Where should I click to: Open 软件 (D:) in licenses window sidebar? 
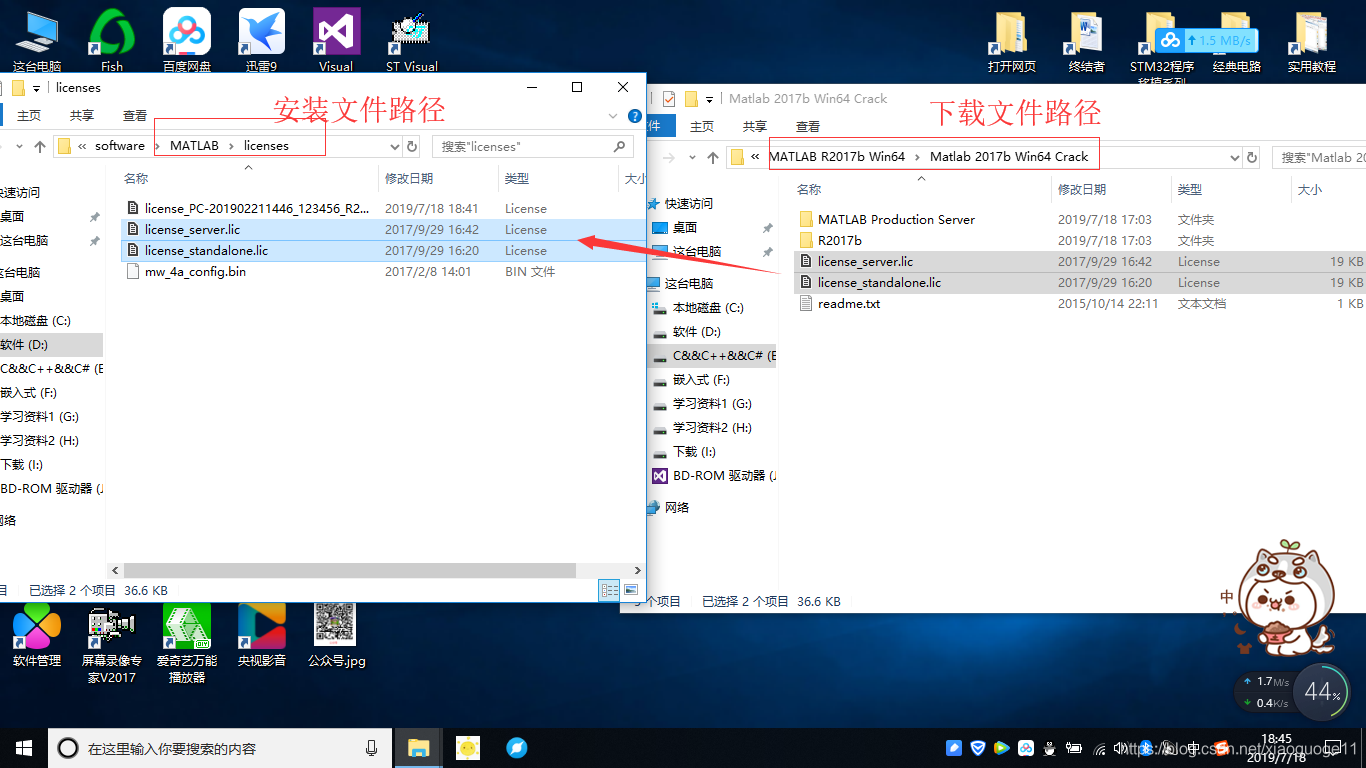(x=24, y=345)
